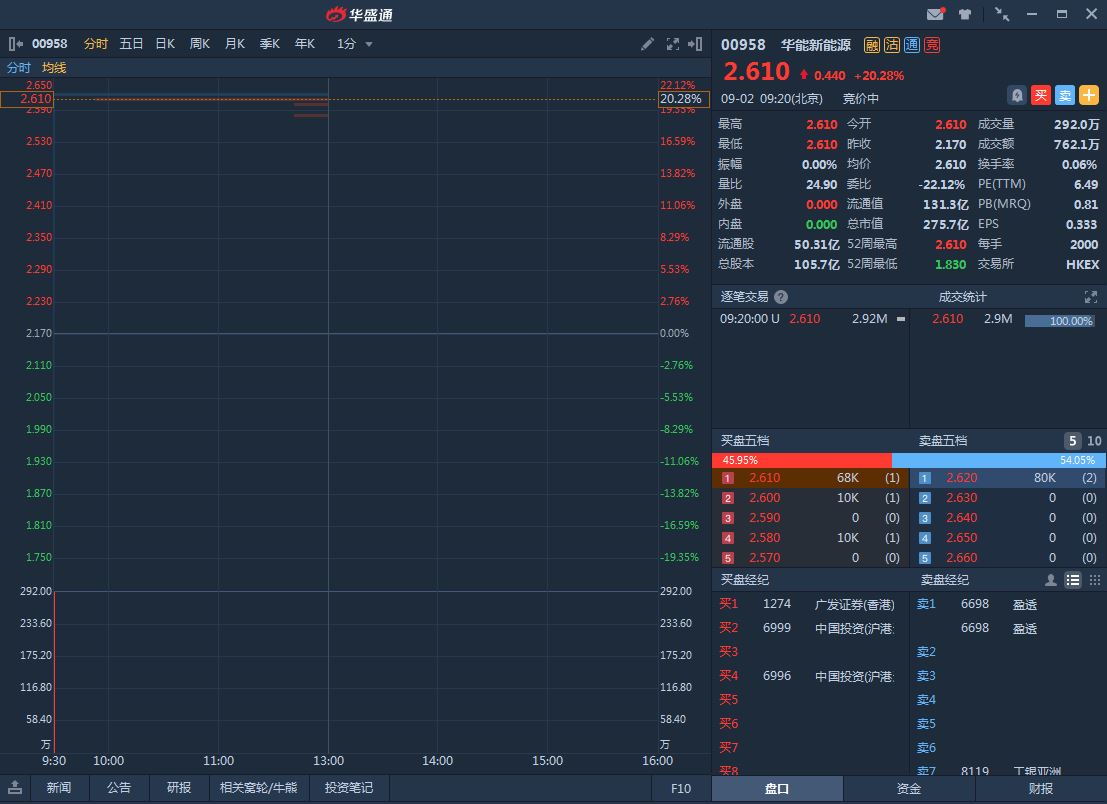Click sell broker code 8119

coord(974,770)
